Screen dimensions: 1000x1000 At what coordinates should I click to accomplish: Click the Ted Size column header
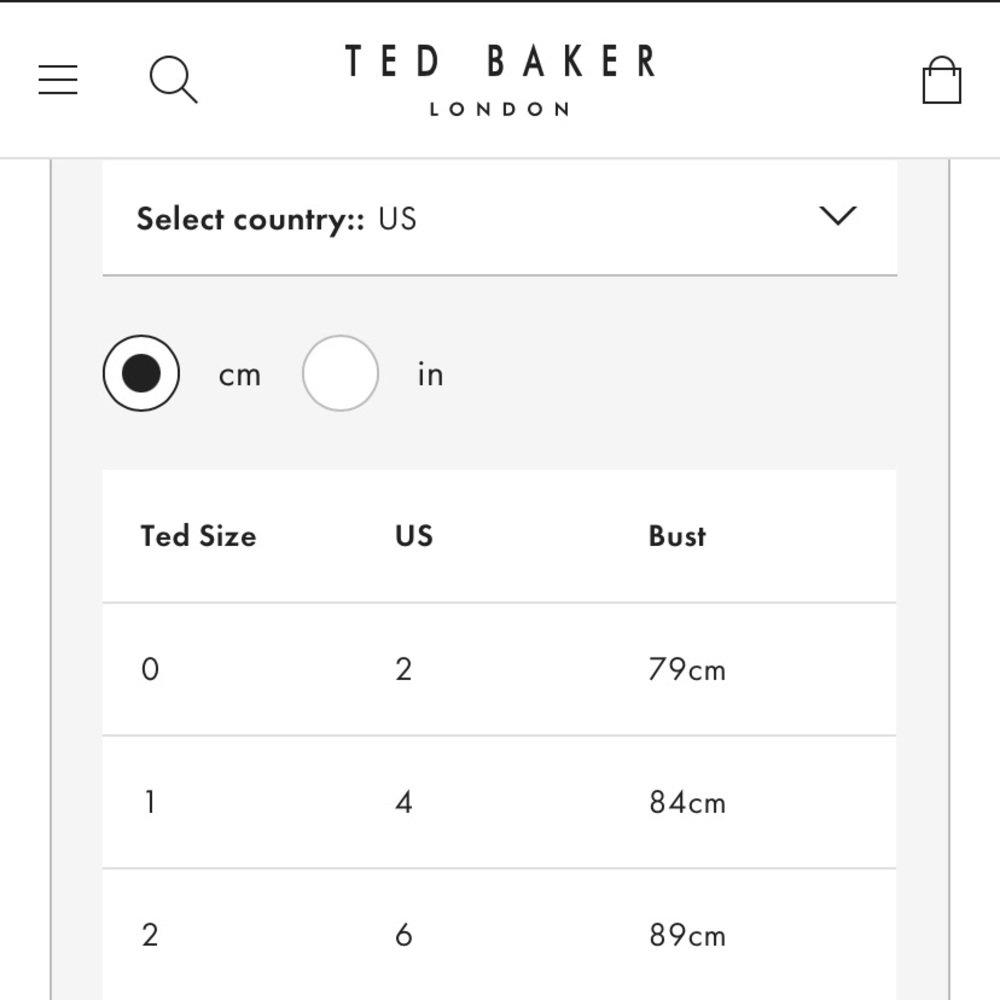click(x=198, y=536)
